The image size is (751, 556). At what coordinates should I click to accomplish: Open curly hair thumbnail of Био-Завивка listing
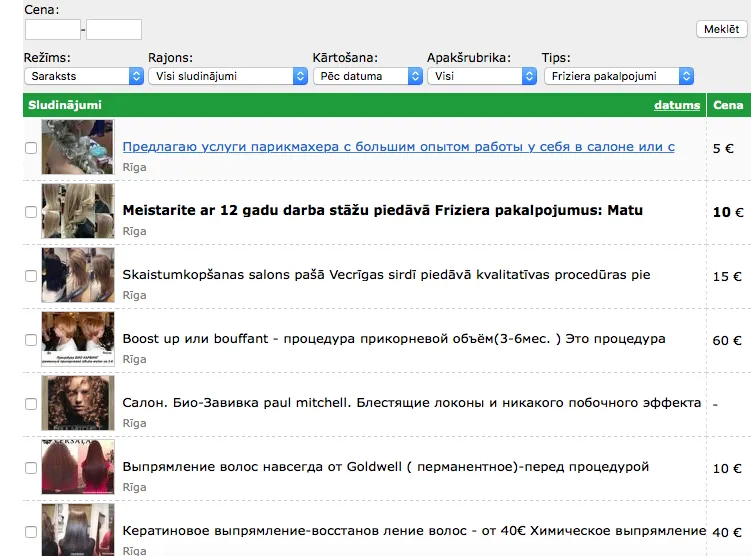pos(78,403)
